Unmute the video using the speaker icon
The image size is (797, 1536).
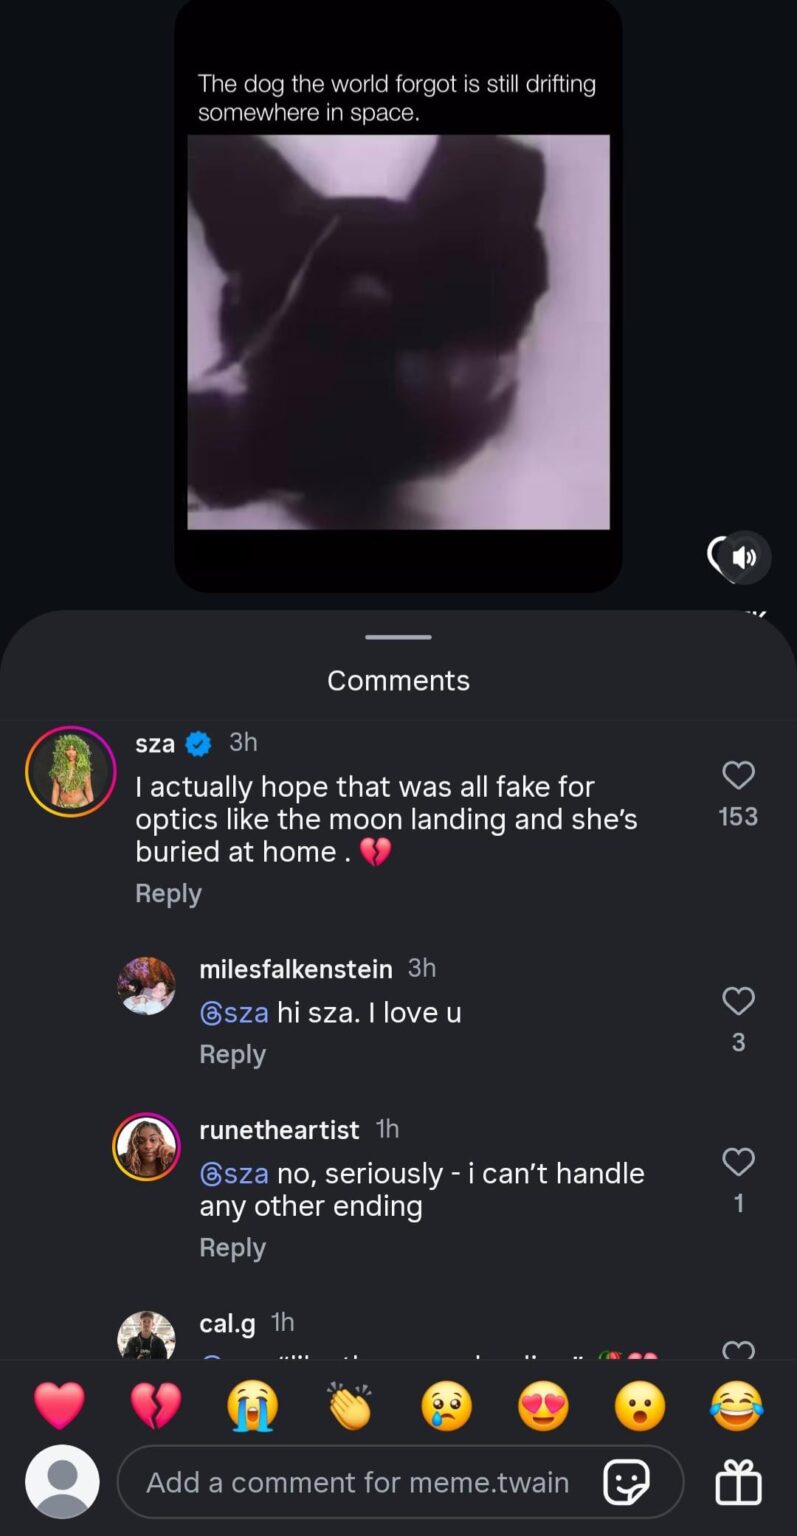(744, 558)
